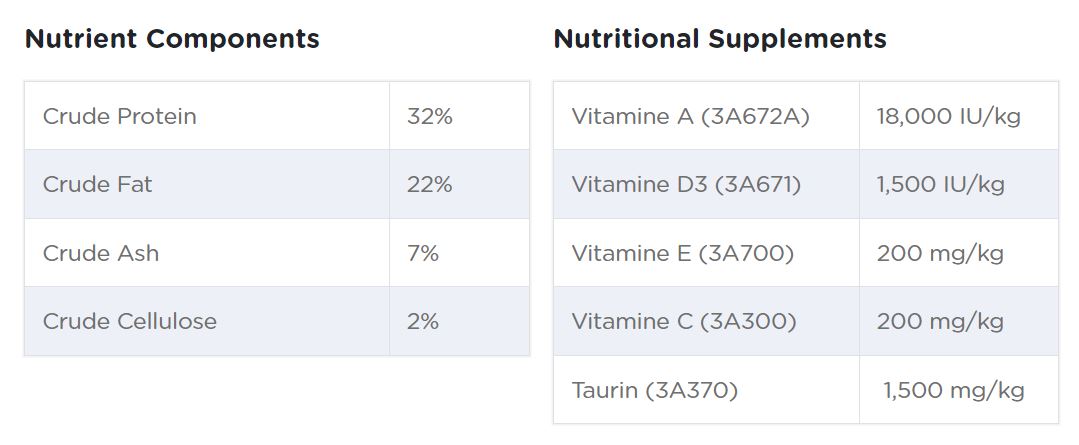Click the 7% value cell
The height and width of the screenshot is (445, 1079).
[x=423, y=253]
